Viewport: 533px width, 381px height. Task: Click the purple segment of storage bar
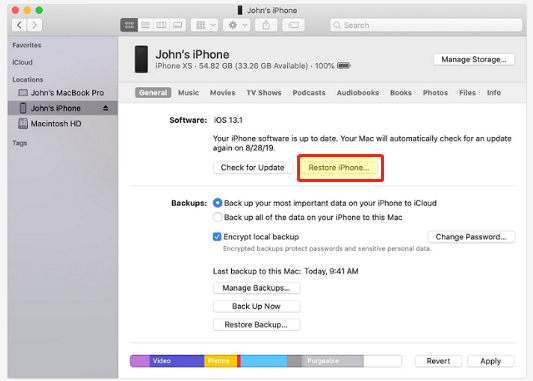point(140,361)
